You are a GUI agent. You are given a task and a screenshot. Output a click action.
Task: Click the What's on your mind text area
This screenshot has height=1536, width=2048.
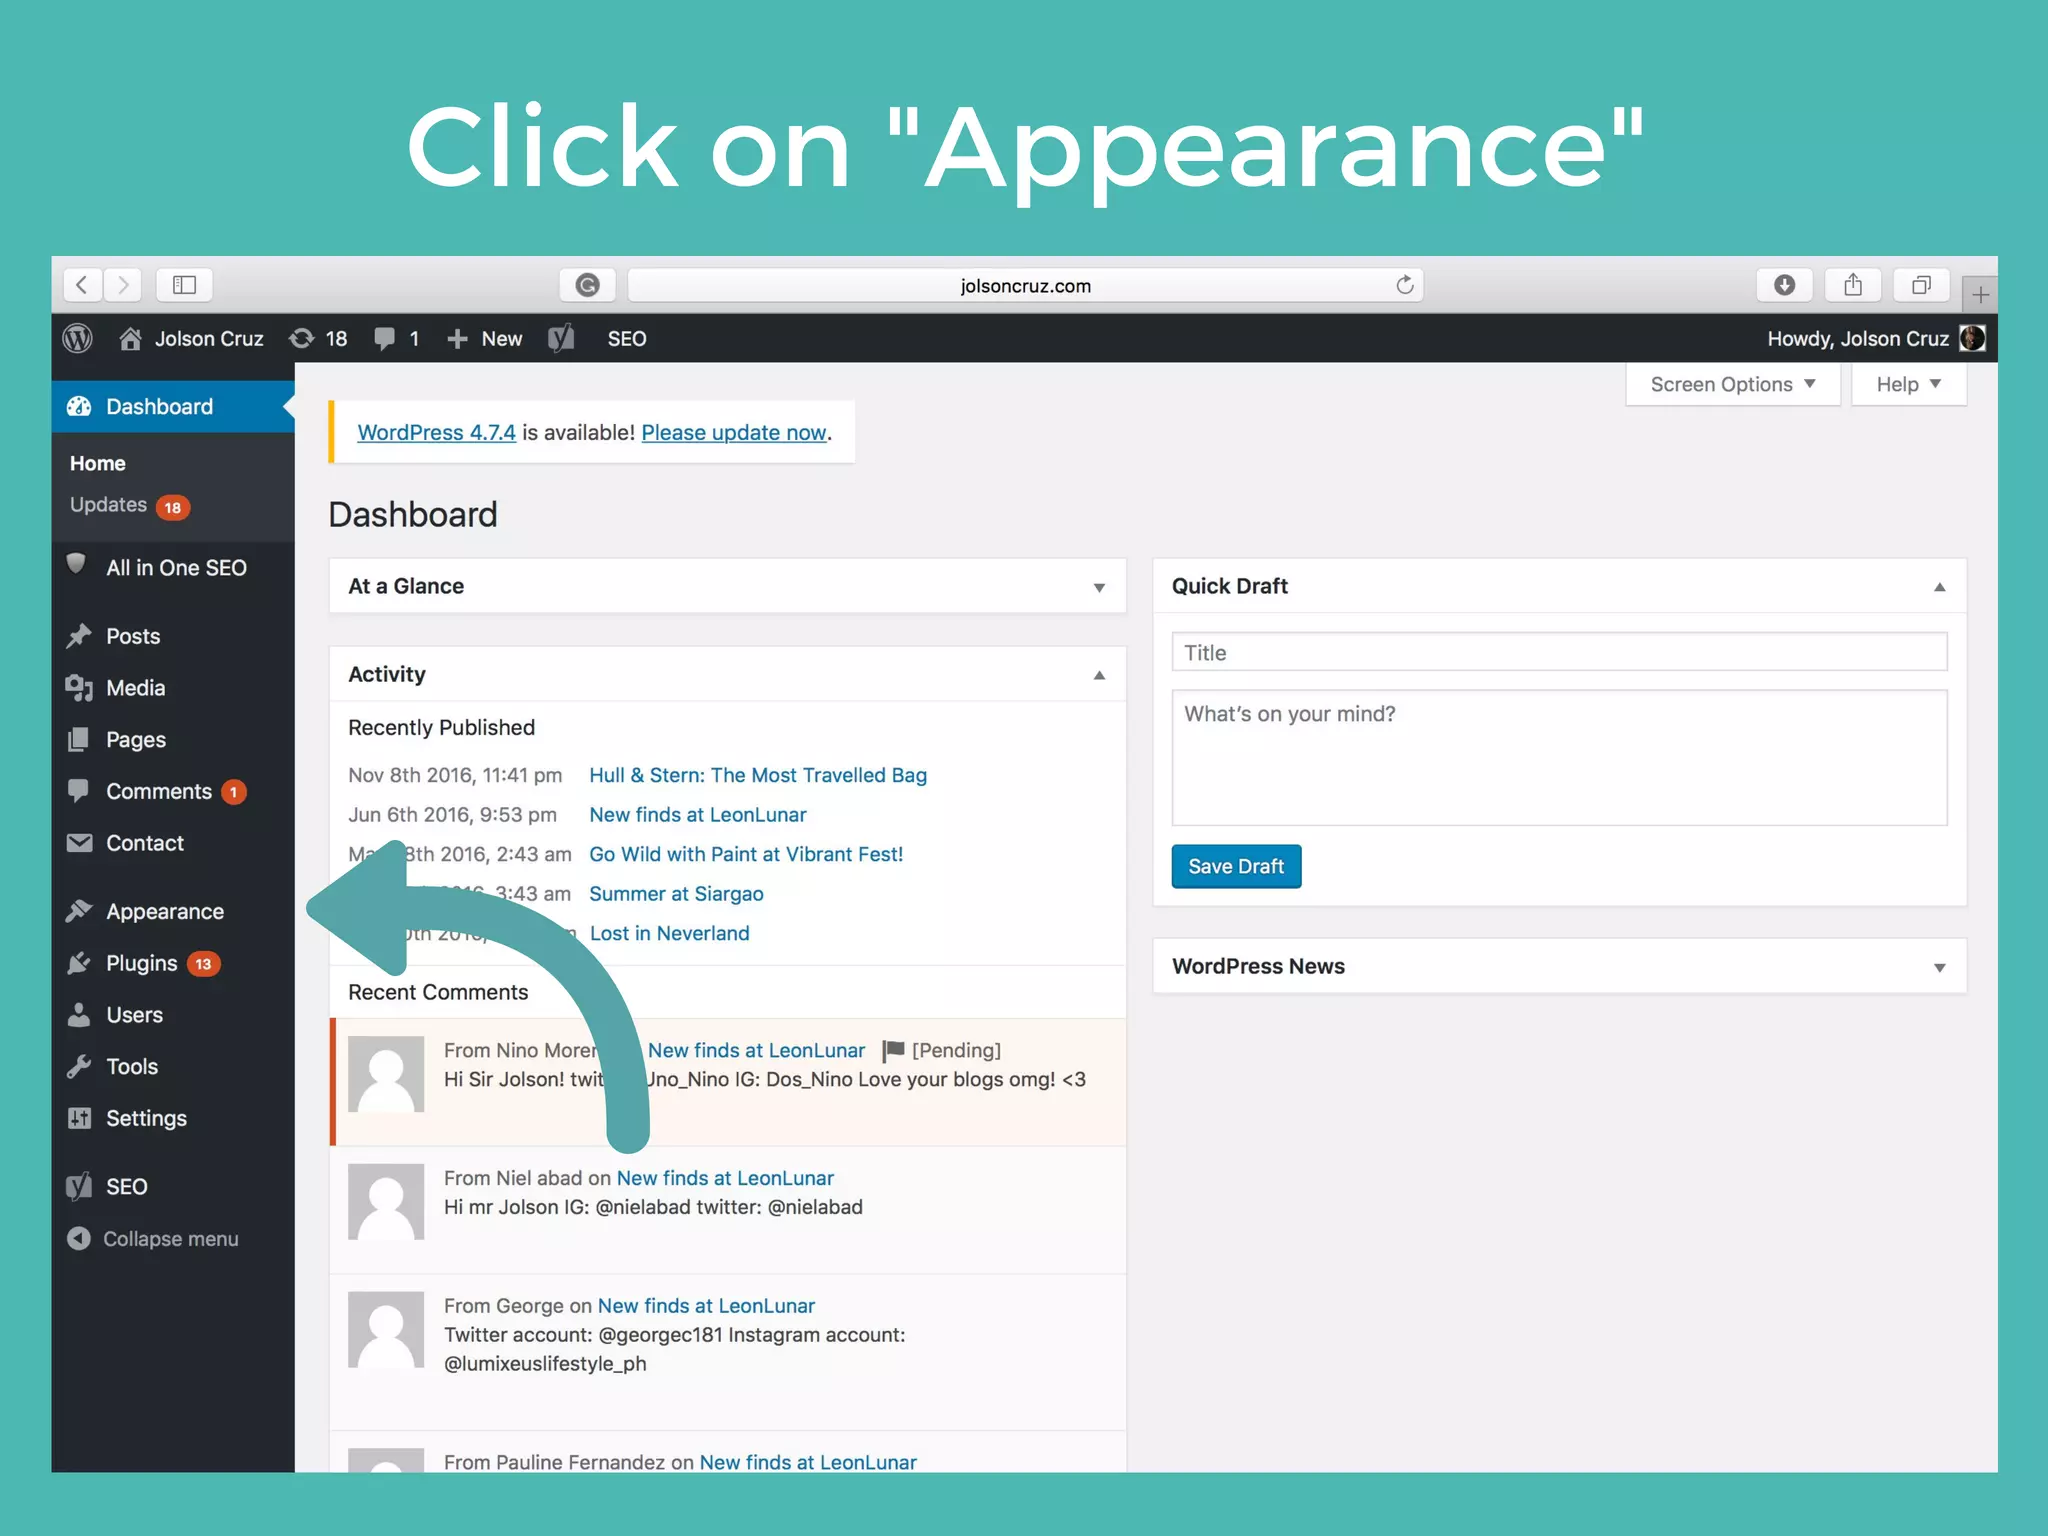1559,757
